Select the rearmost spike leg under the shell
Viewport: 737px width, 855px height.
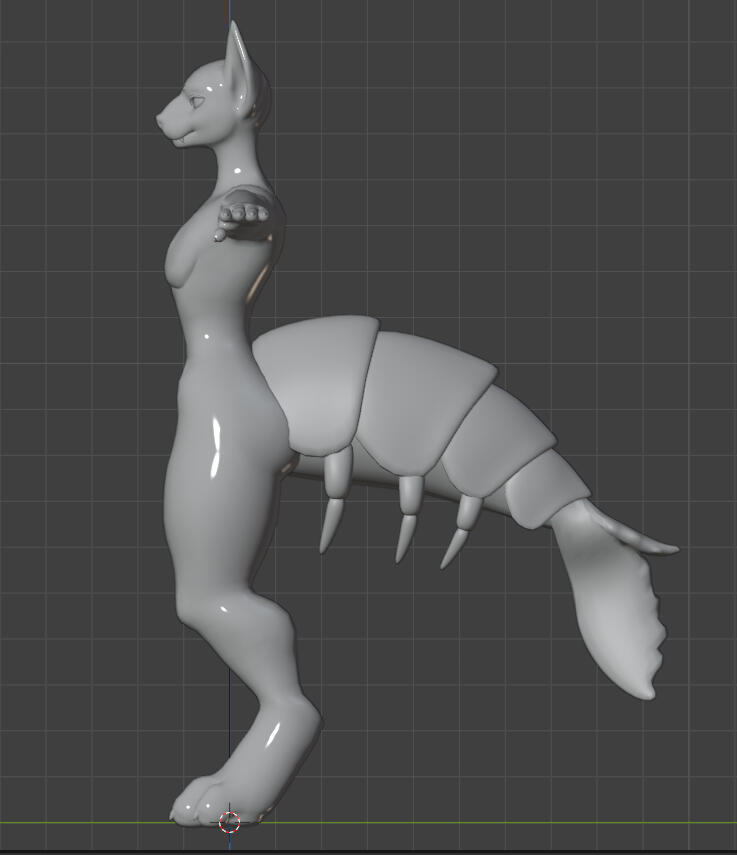[461, 530]
